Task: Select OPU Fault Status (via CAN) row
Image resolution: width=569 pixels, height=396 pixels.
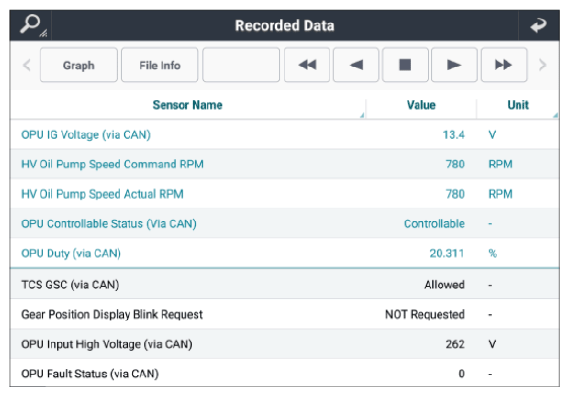Action: coord(284,373)
